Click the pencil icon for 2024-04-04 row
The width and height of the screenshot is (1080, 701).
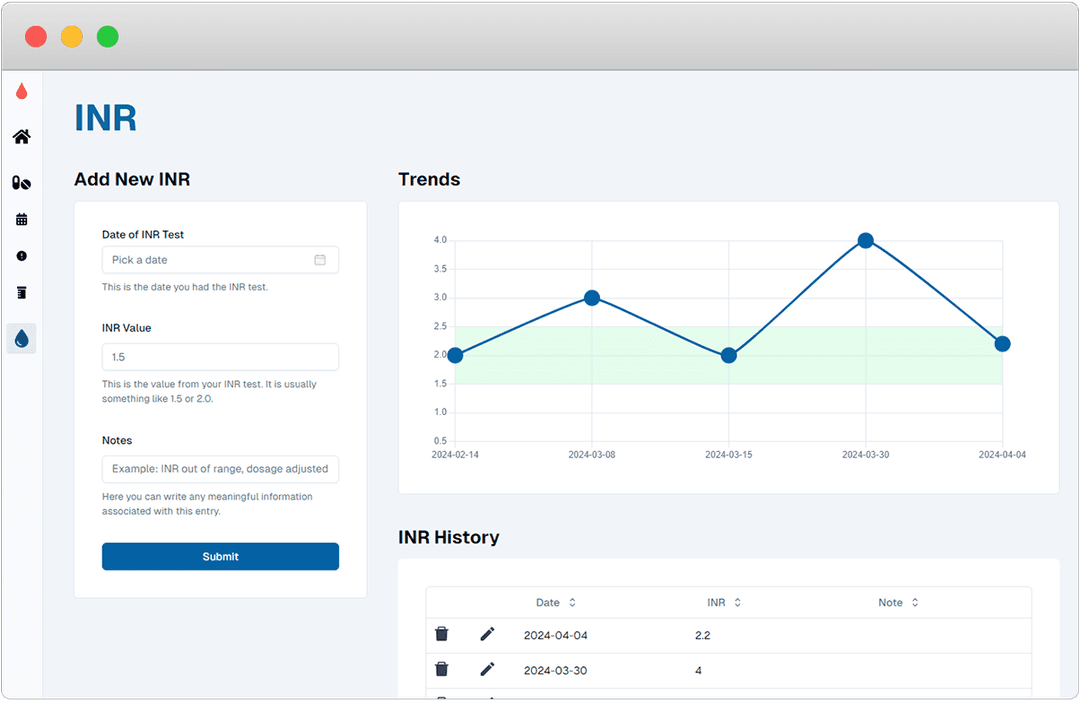pos(487,633)
